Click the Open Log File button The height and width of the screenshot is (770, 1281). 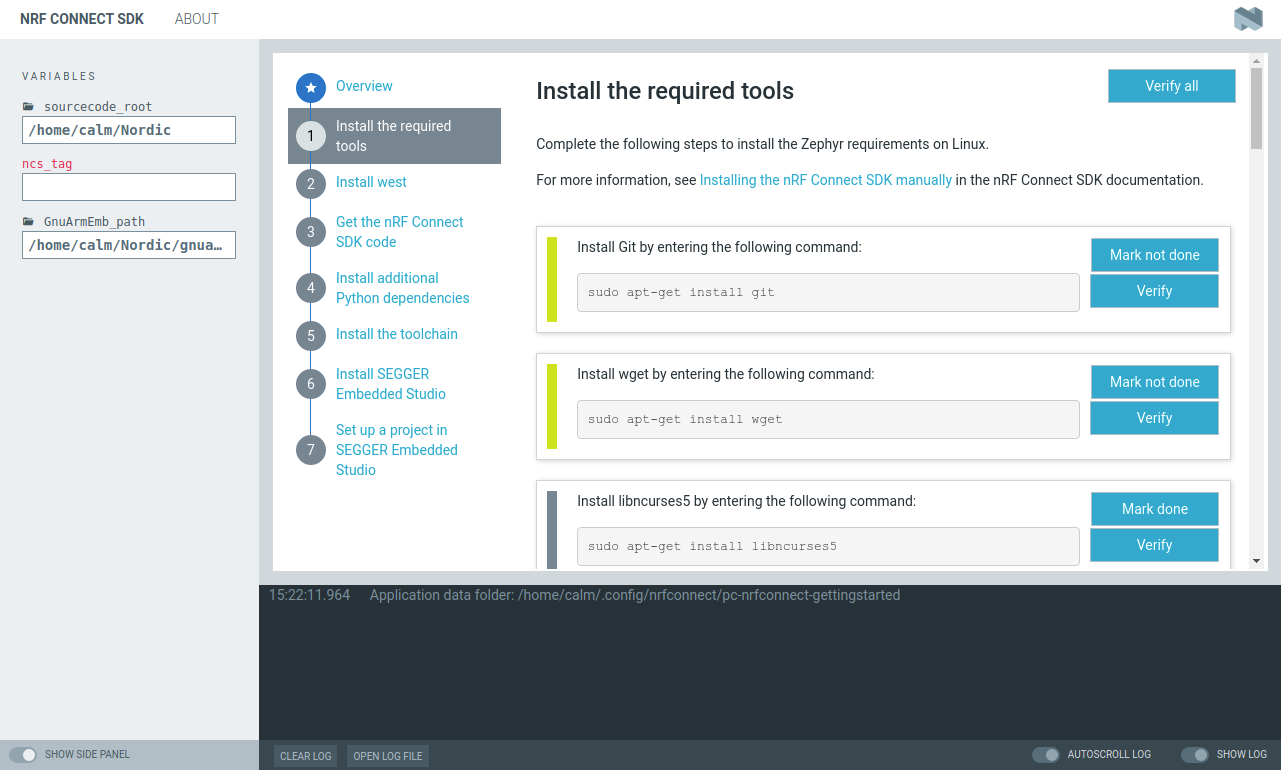(x=388, y=756)
